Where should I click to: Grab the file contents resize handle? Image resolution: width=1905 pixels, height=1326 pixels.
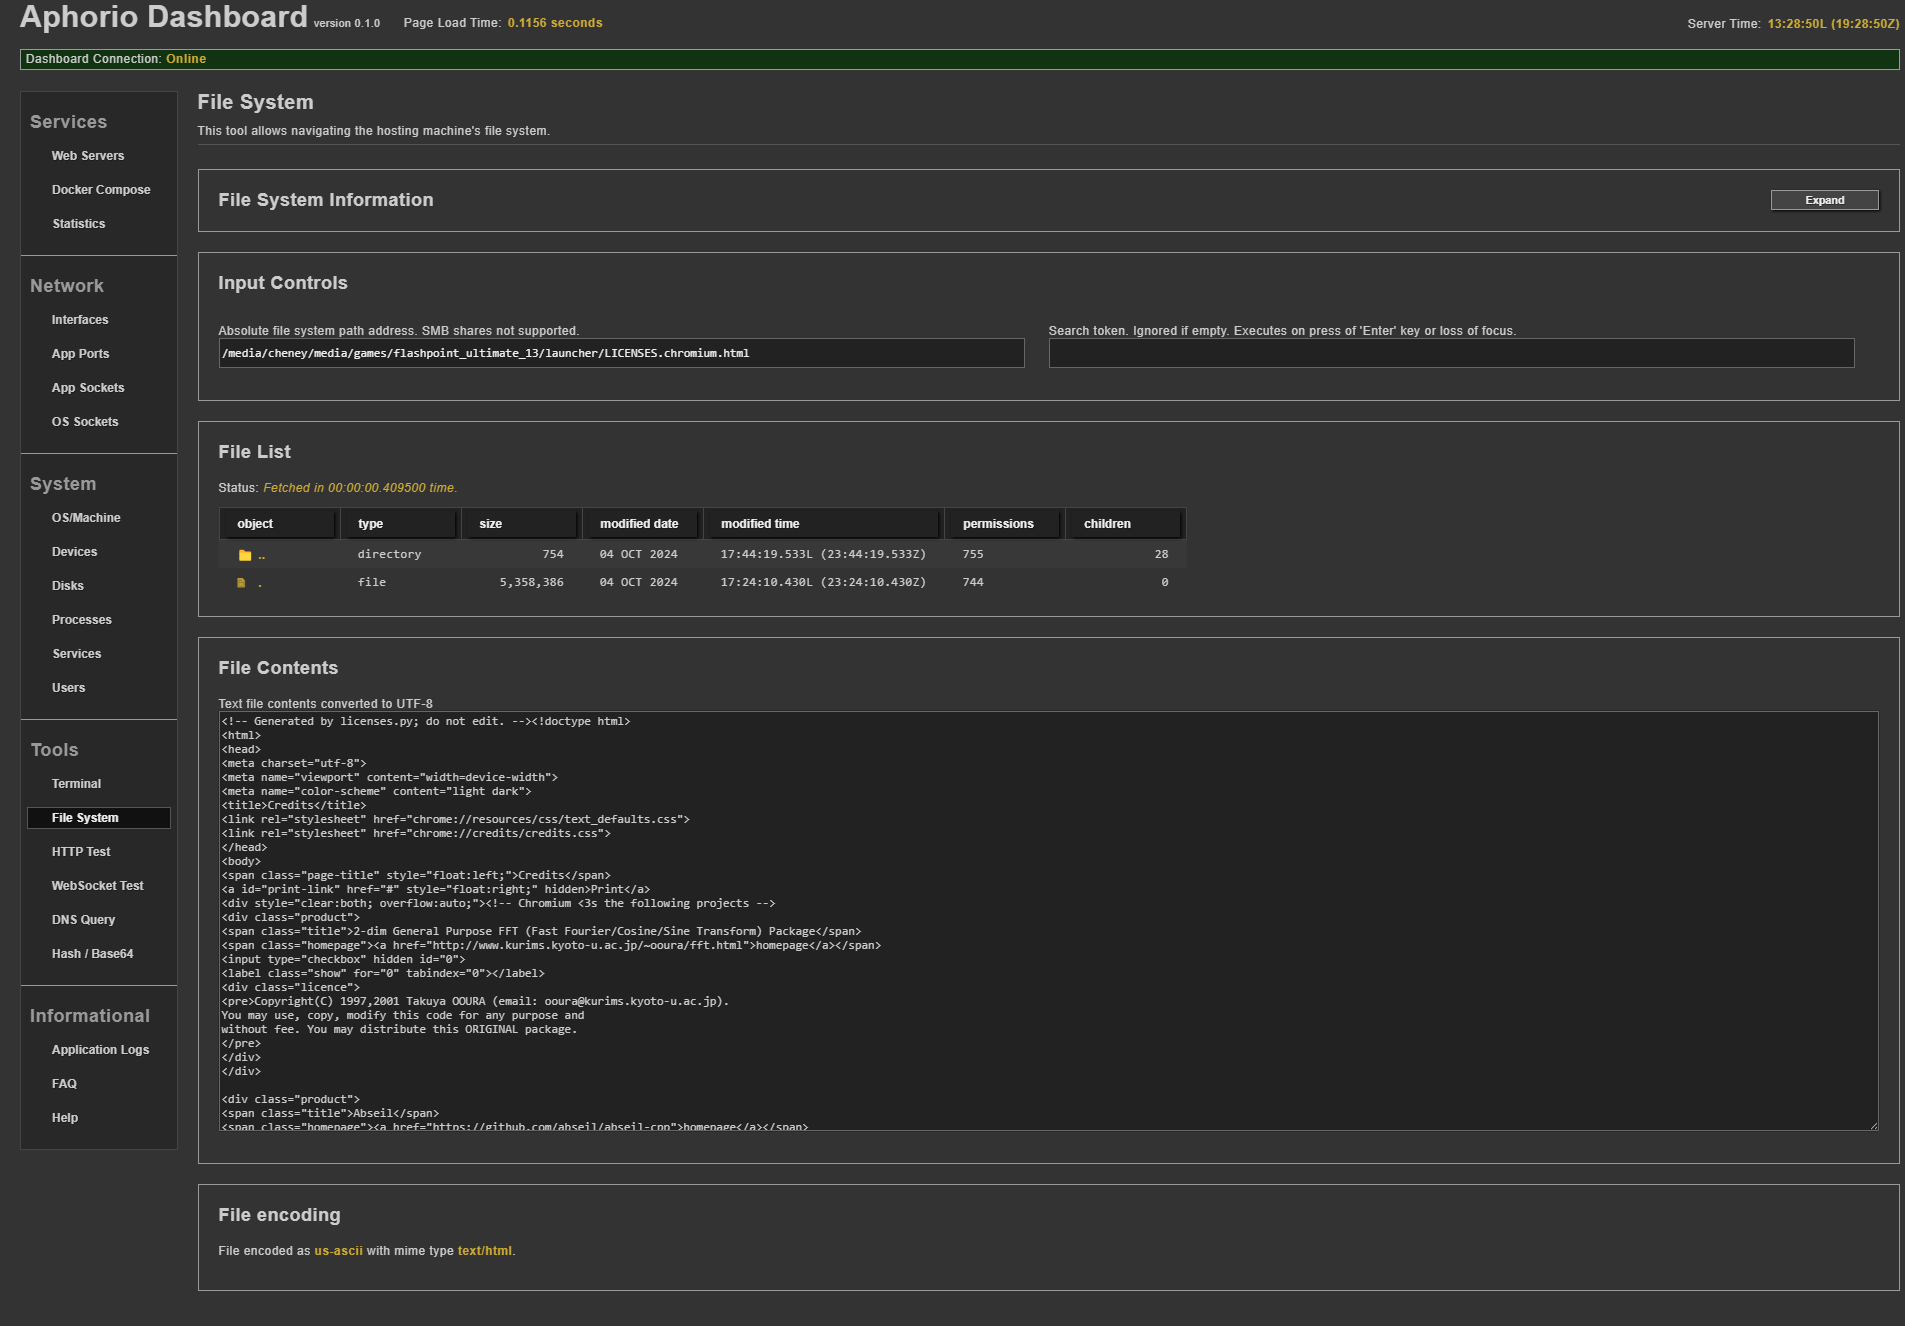coord(1873,1125)
